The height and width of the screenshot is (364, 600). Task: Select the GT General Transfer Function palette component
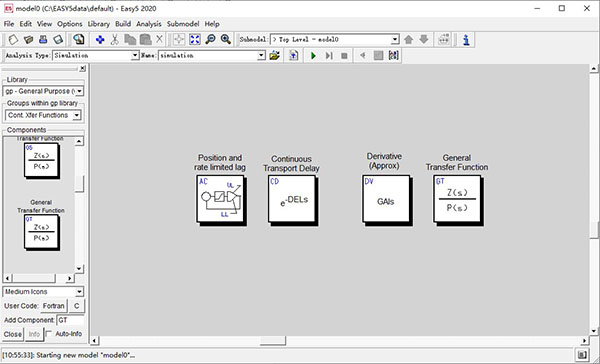coord(41,232)
